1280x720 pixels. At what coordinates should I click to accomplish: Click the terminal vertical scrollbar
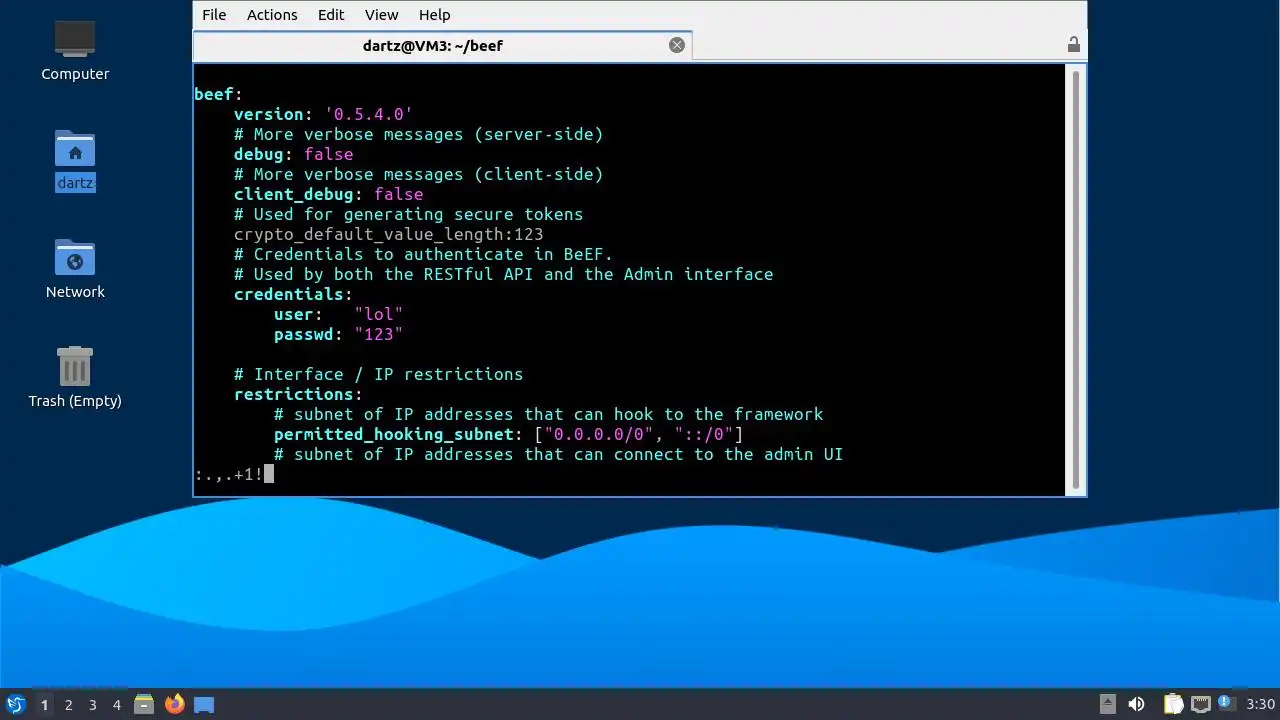[1076, 279]
